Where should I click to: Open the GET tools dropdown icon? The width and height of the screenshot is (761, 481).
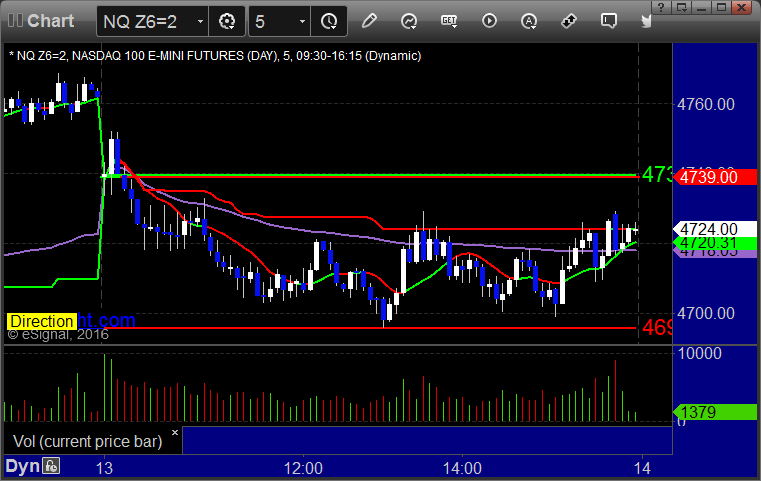[x=449, y=21]
